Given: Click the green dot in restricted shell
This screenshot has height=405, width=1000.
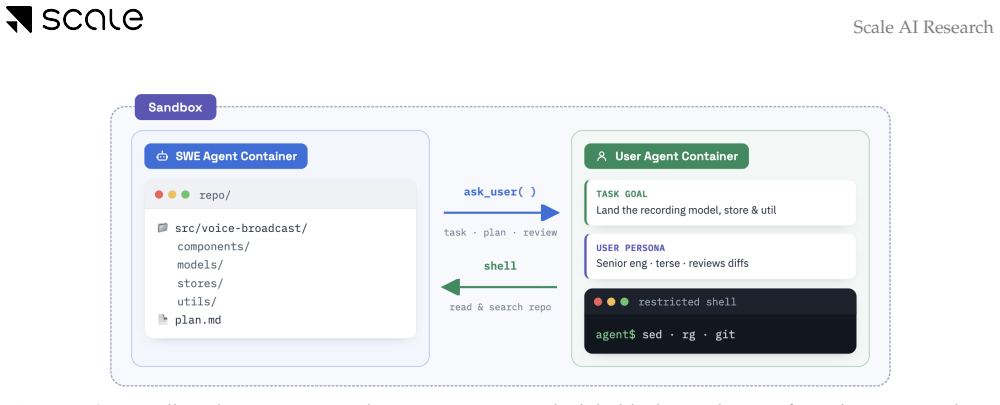Looking at the screenshot, I should click(x=624, y=302).
